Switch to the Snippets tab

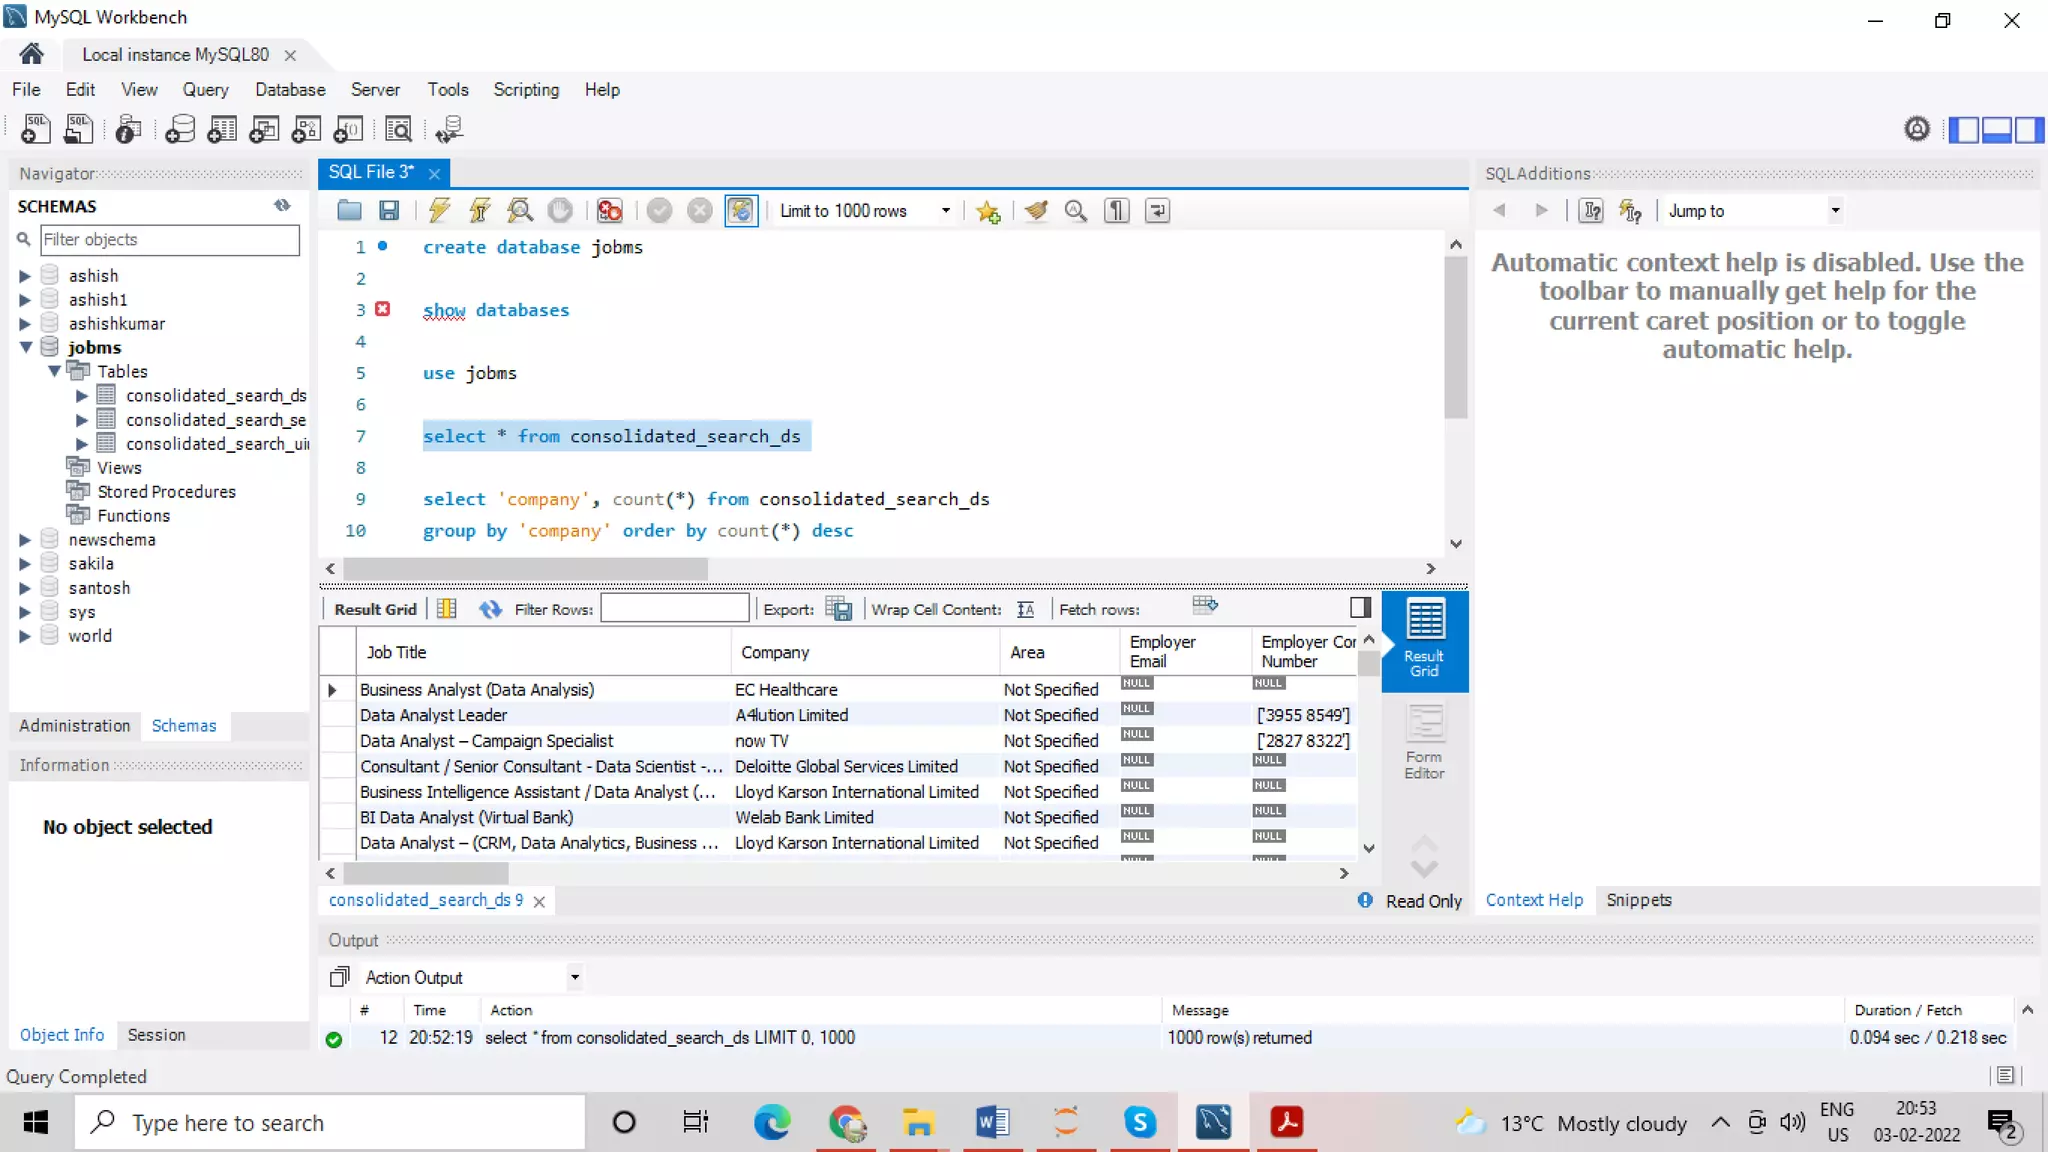coord(1638,899)
